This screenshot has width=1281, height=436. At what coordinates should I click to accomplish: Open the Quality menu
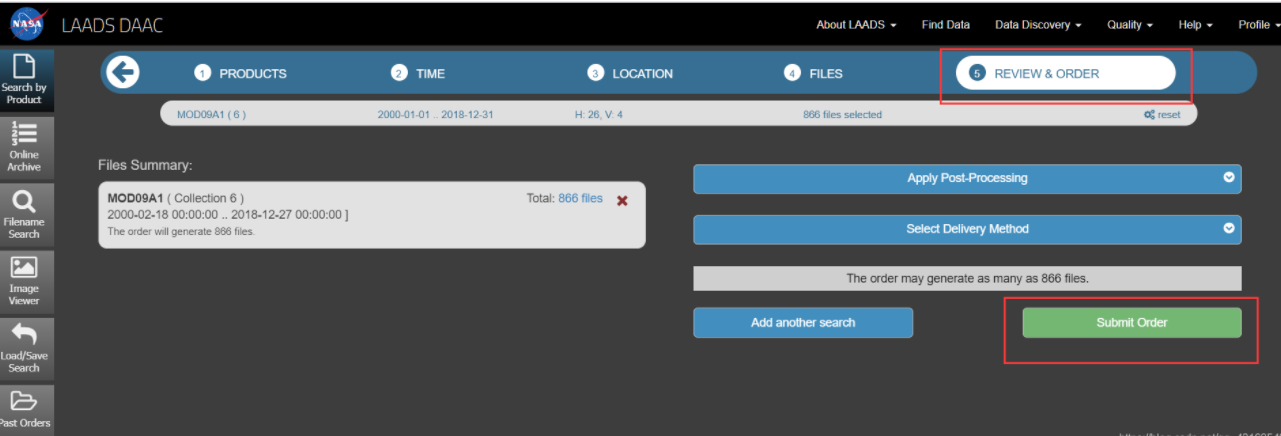[x=1130, y=25]
